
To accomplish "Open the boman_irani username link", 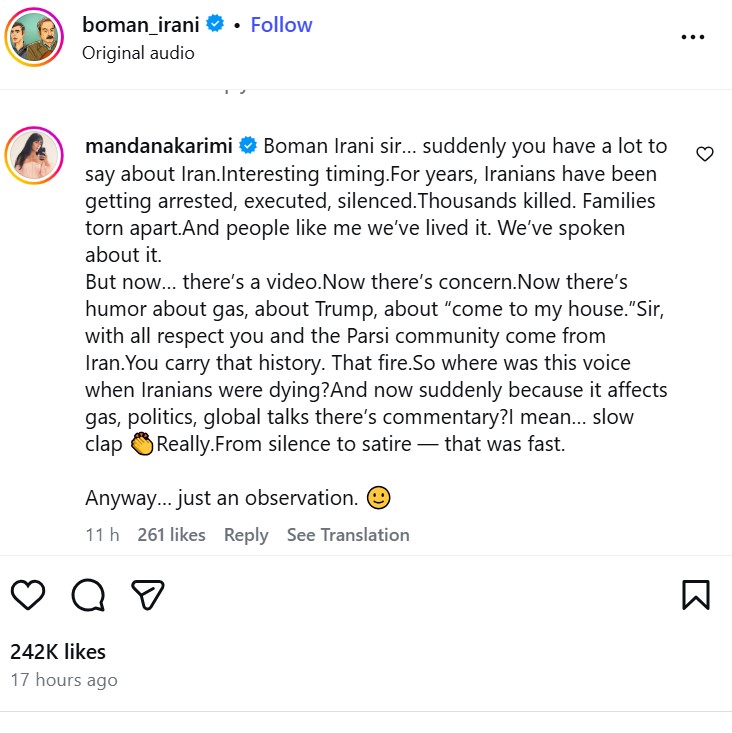I will click(x=141, y=25).
